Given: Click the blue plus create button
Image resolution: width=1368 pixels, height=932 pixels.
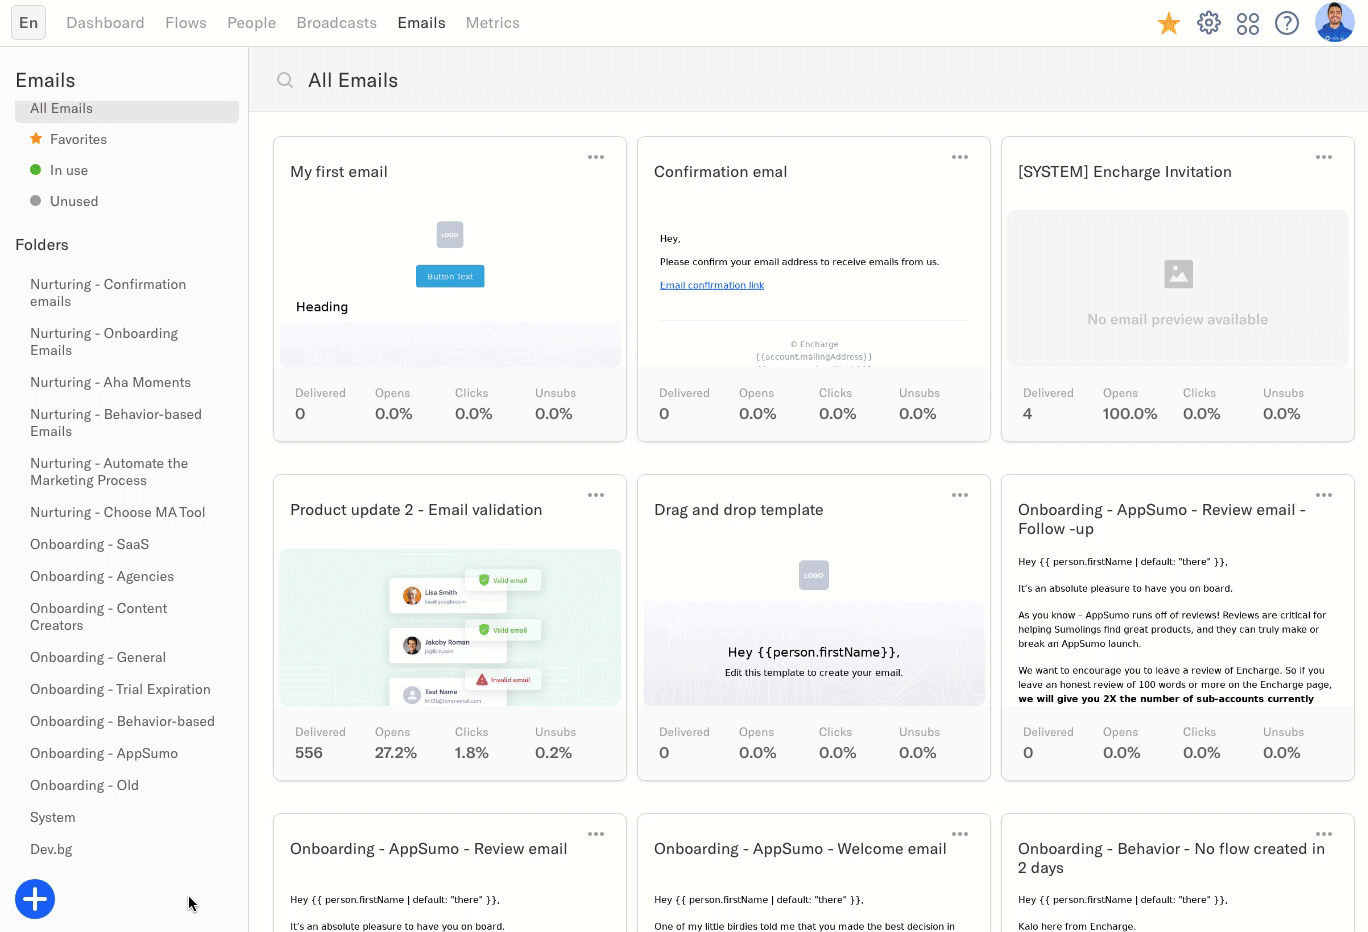Looking at the screenshot, I should (x=35, y=899).
